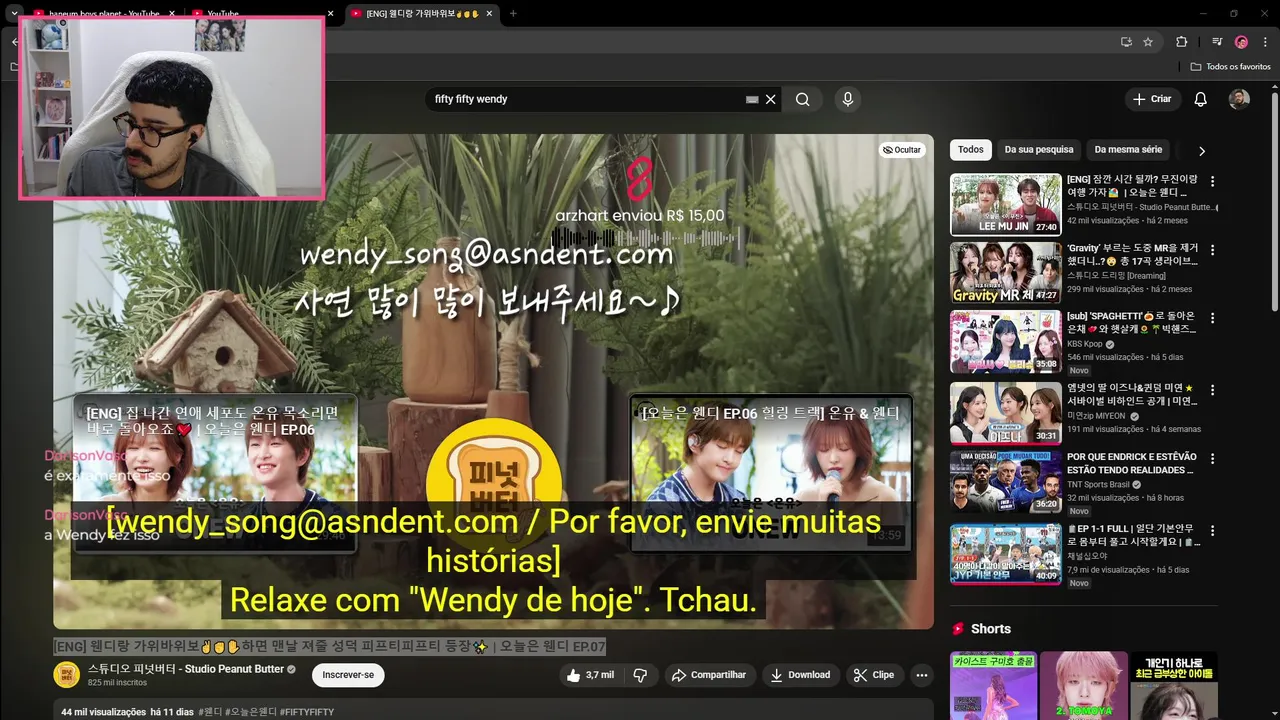Image resolution: width=1280 pixels, height=720 pixels.
Task: Switch to the second YouTube tab
Action: tap(260, 14)
